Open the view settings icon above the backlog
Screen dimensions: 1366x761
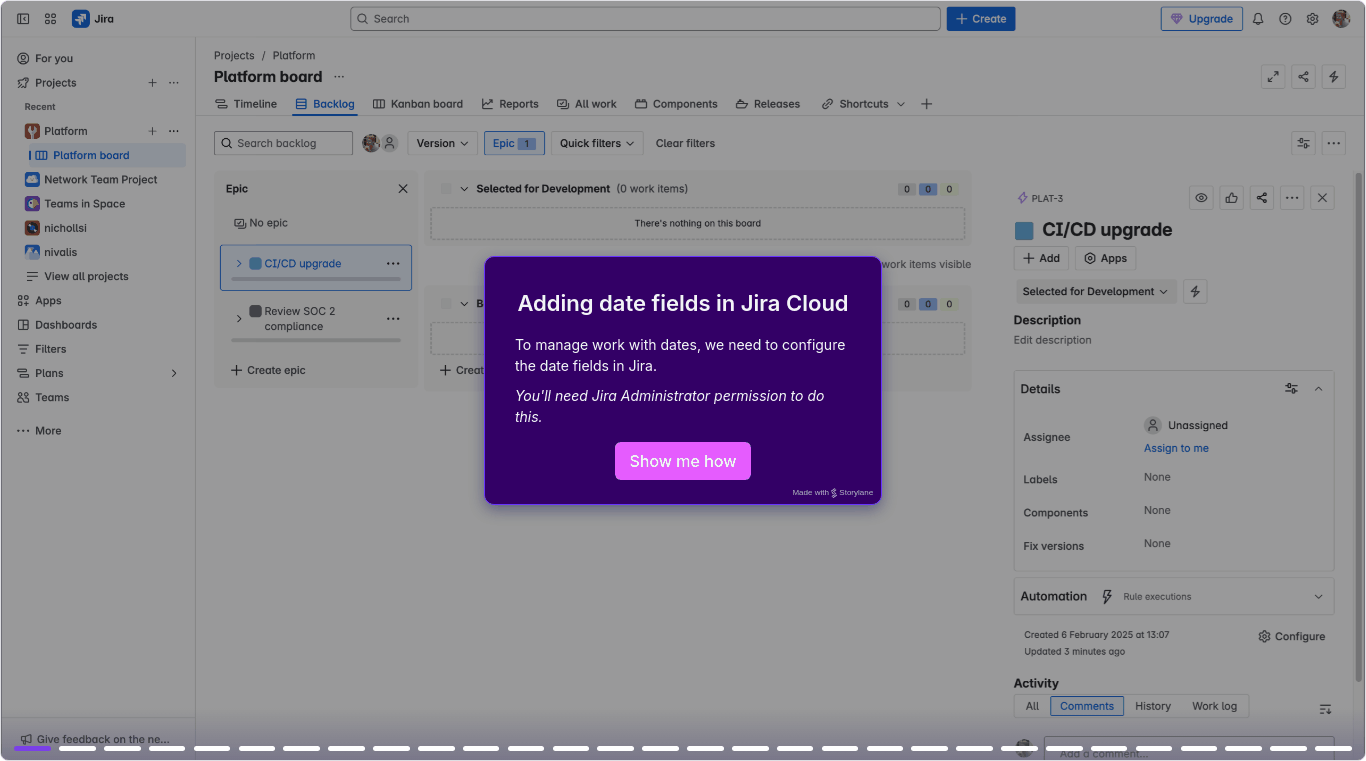tap(1303, 143)
